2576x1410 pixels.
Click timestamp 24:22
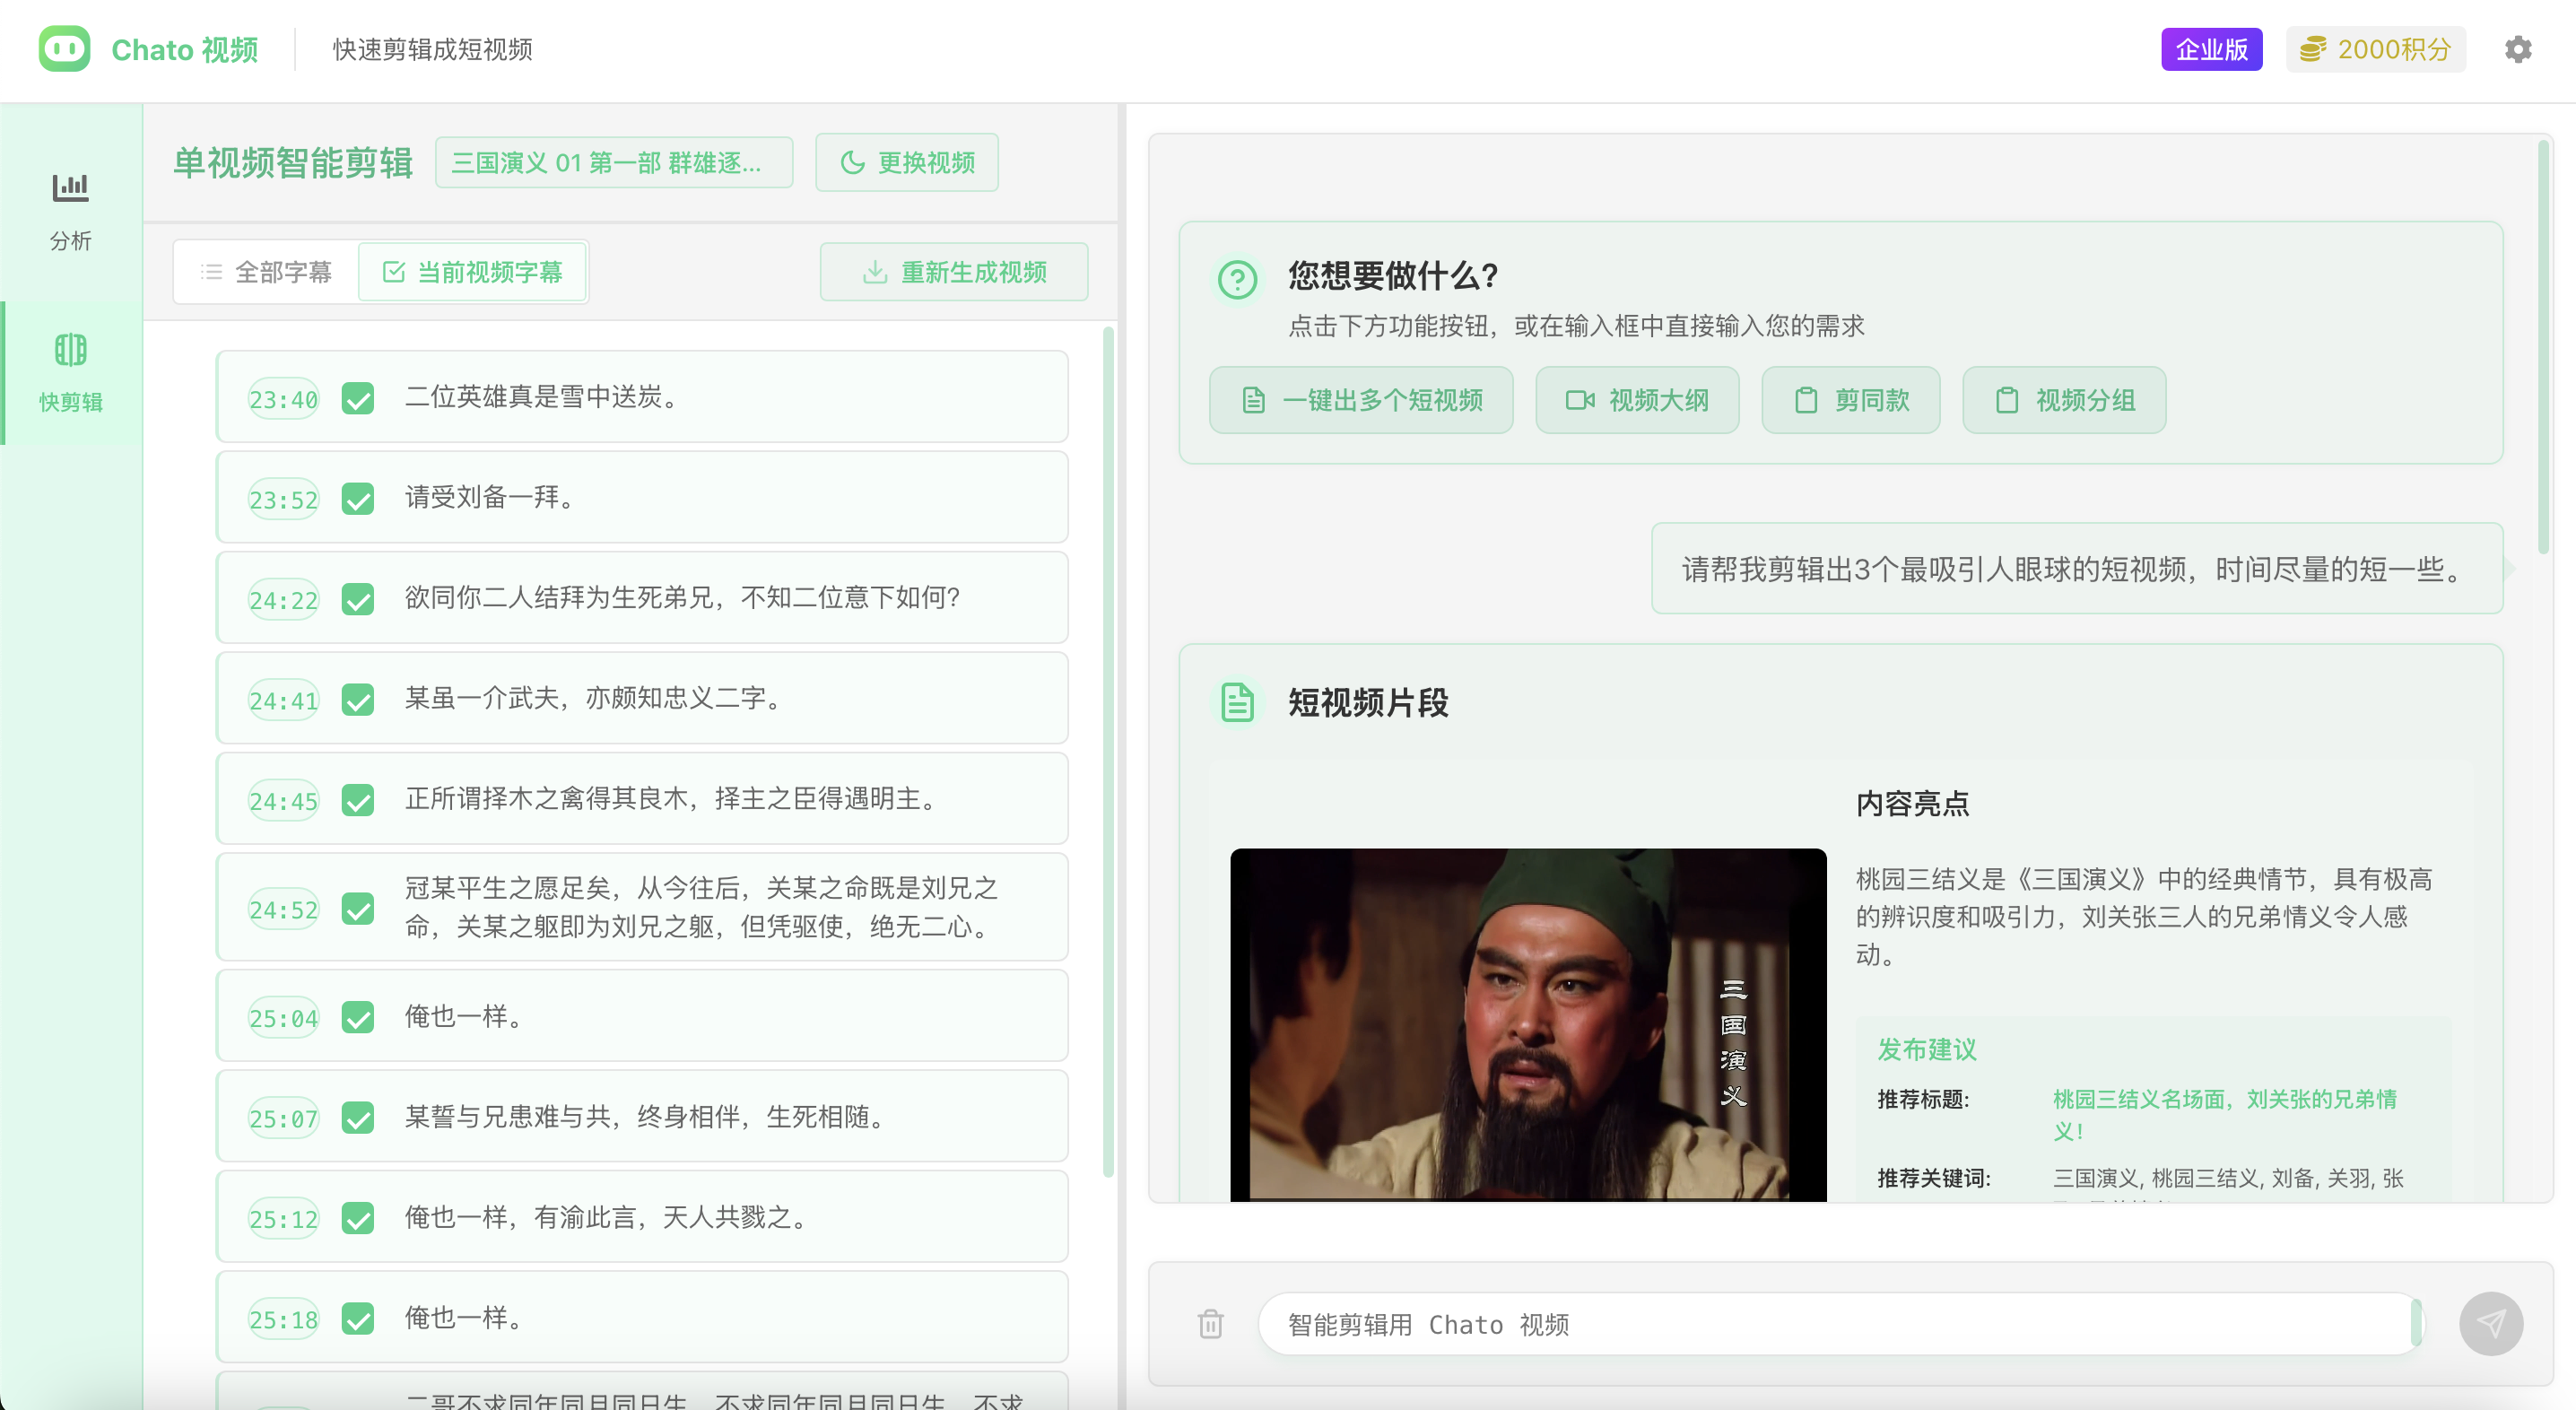click(x=283, y=599)
